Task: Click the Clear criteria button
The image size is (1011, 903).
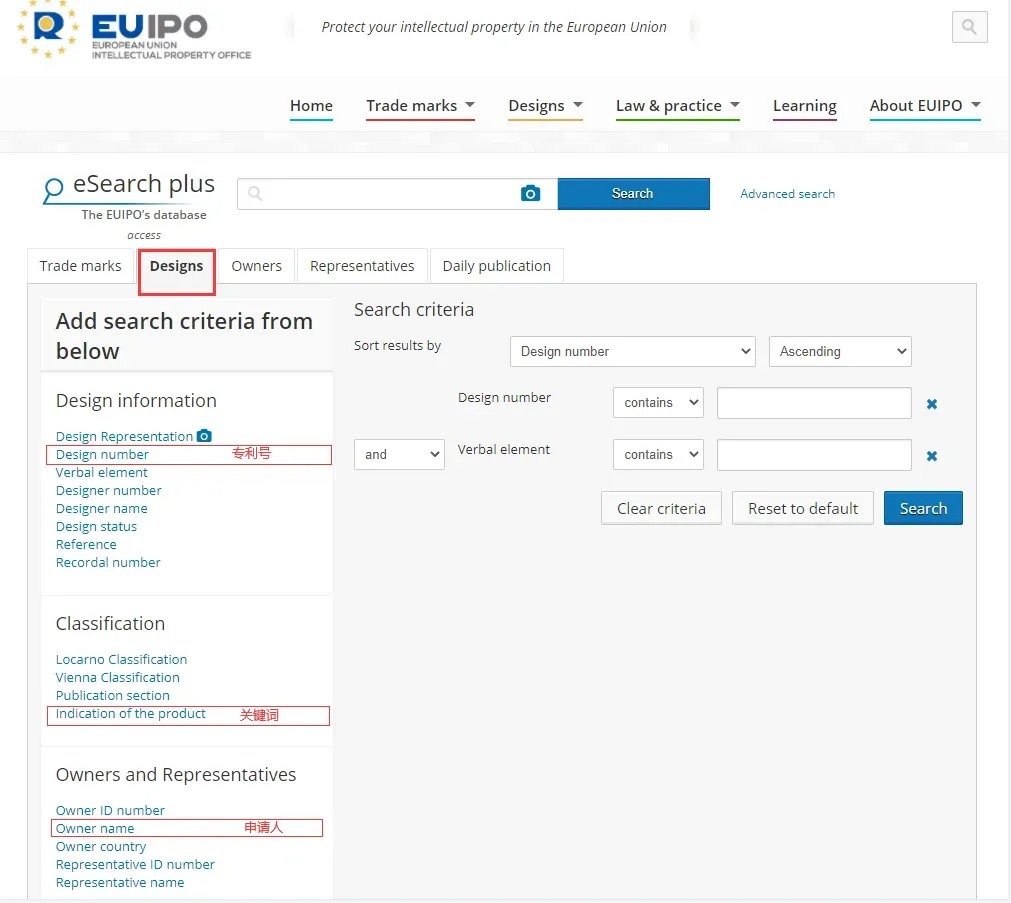Action: click(661, 508)
